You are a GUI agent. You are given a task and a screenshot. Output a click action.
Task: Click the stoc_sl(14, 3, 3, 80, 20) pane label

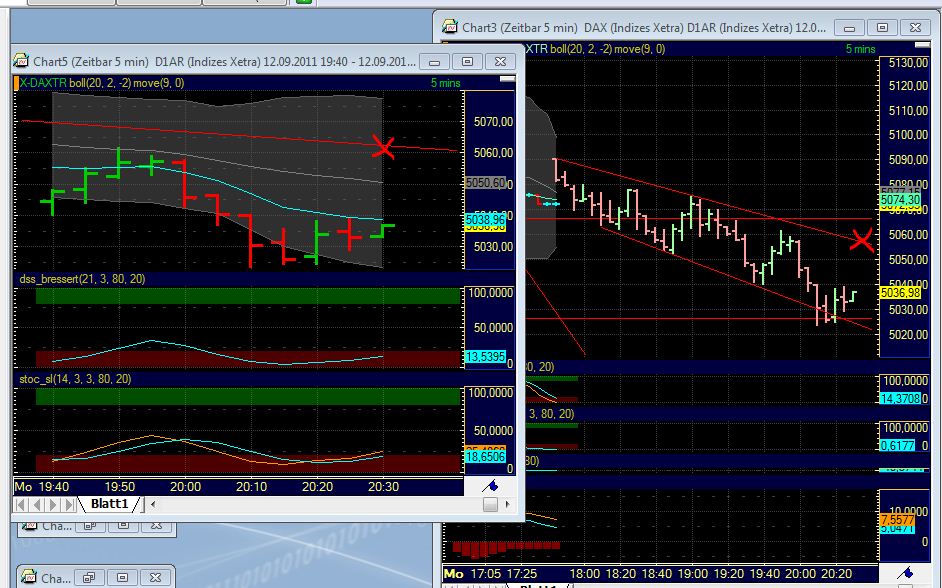click(x=75, y=379)
